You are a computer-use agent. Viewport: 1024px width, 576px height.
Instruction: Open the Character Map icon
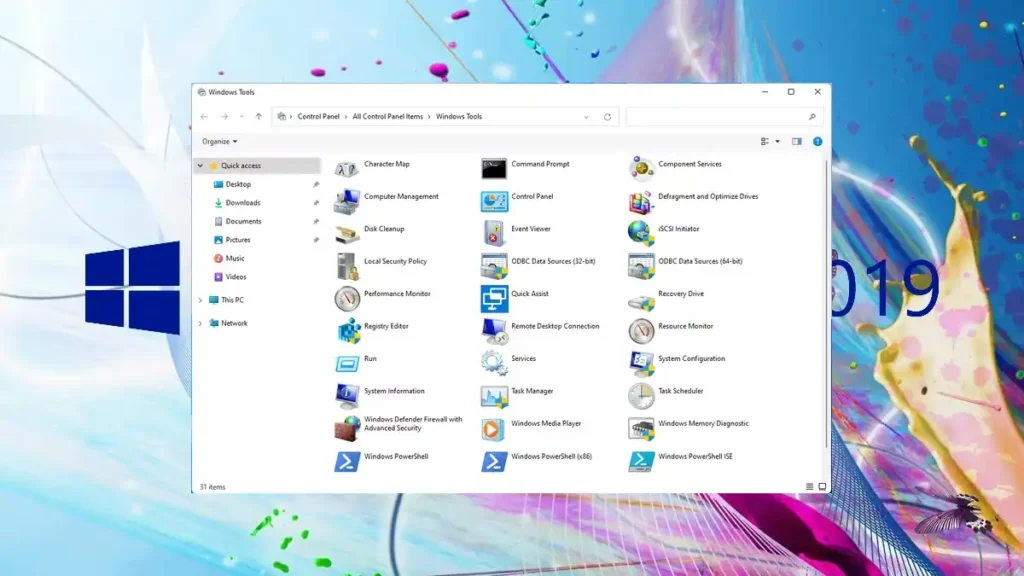(x=347, y=169)
